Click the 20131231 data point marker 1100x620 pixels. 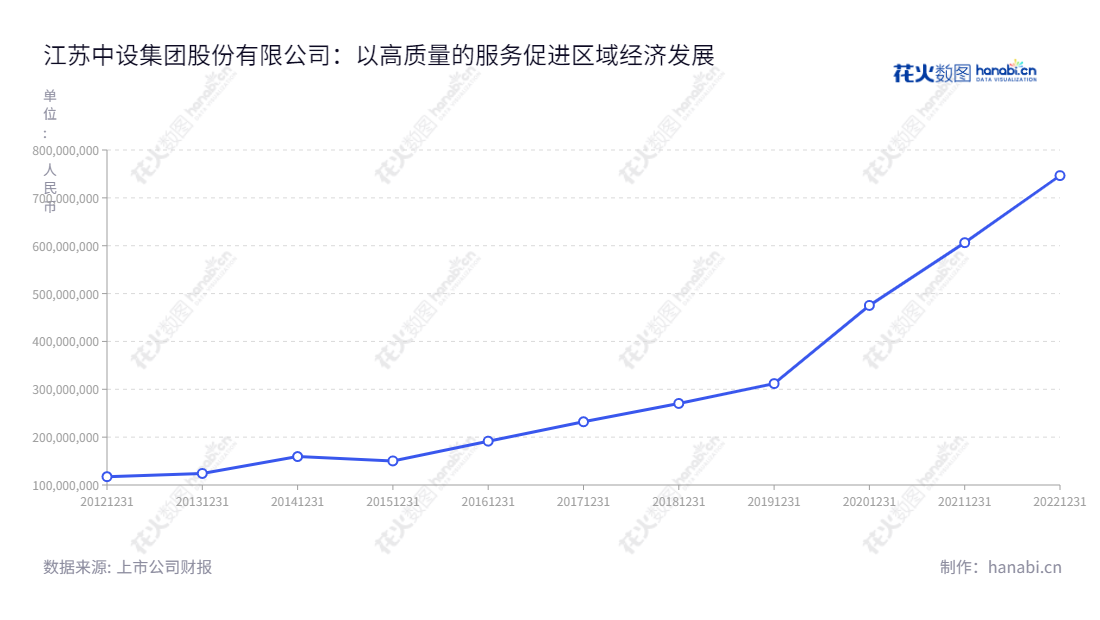(203, 473)
